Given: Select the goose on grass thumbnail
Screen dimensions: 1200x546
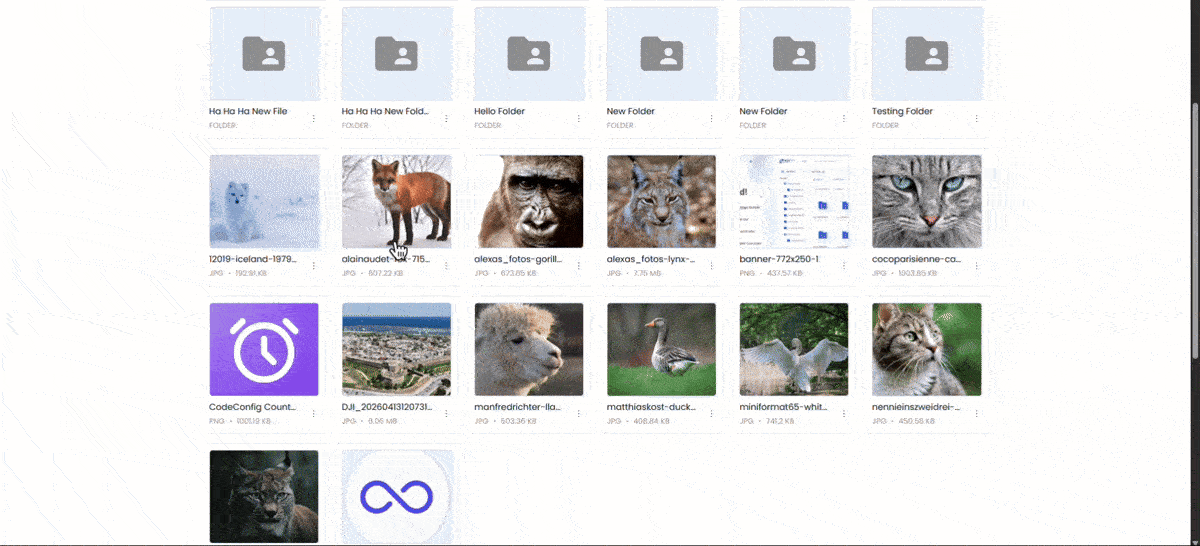Looking at the screenshot, I should coord(662,349).
